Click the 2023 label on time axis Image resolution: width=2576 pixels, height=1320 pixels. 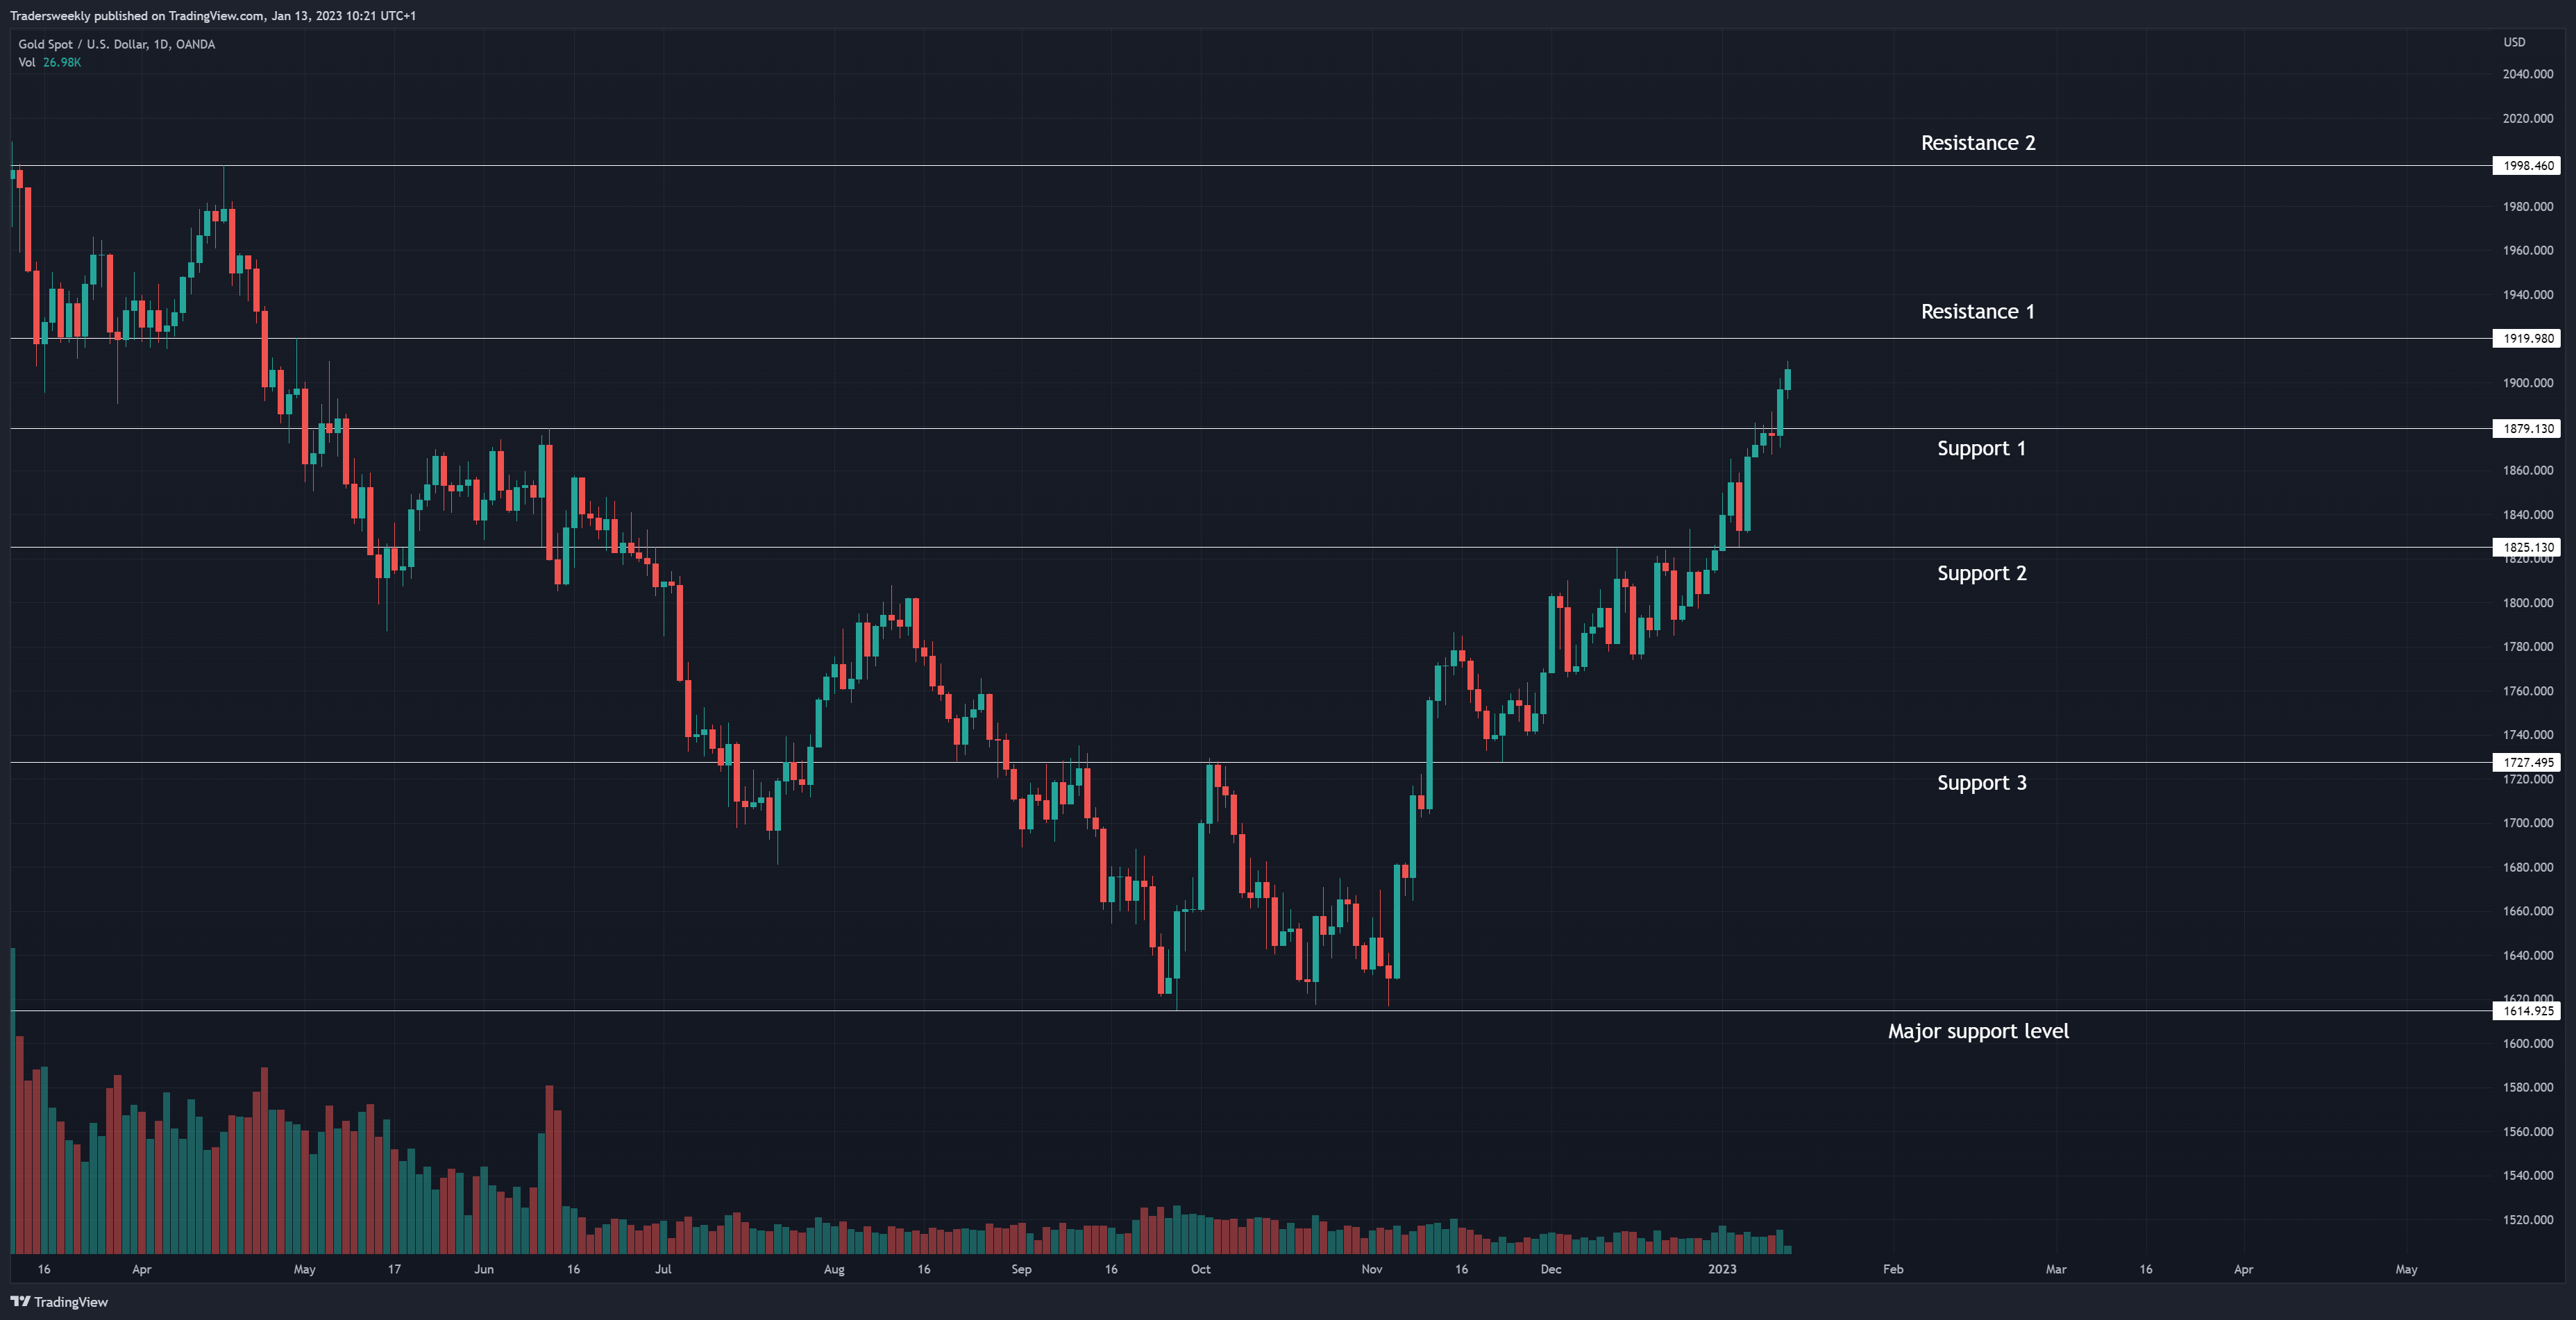click(x=1722, y=1269)
